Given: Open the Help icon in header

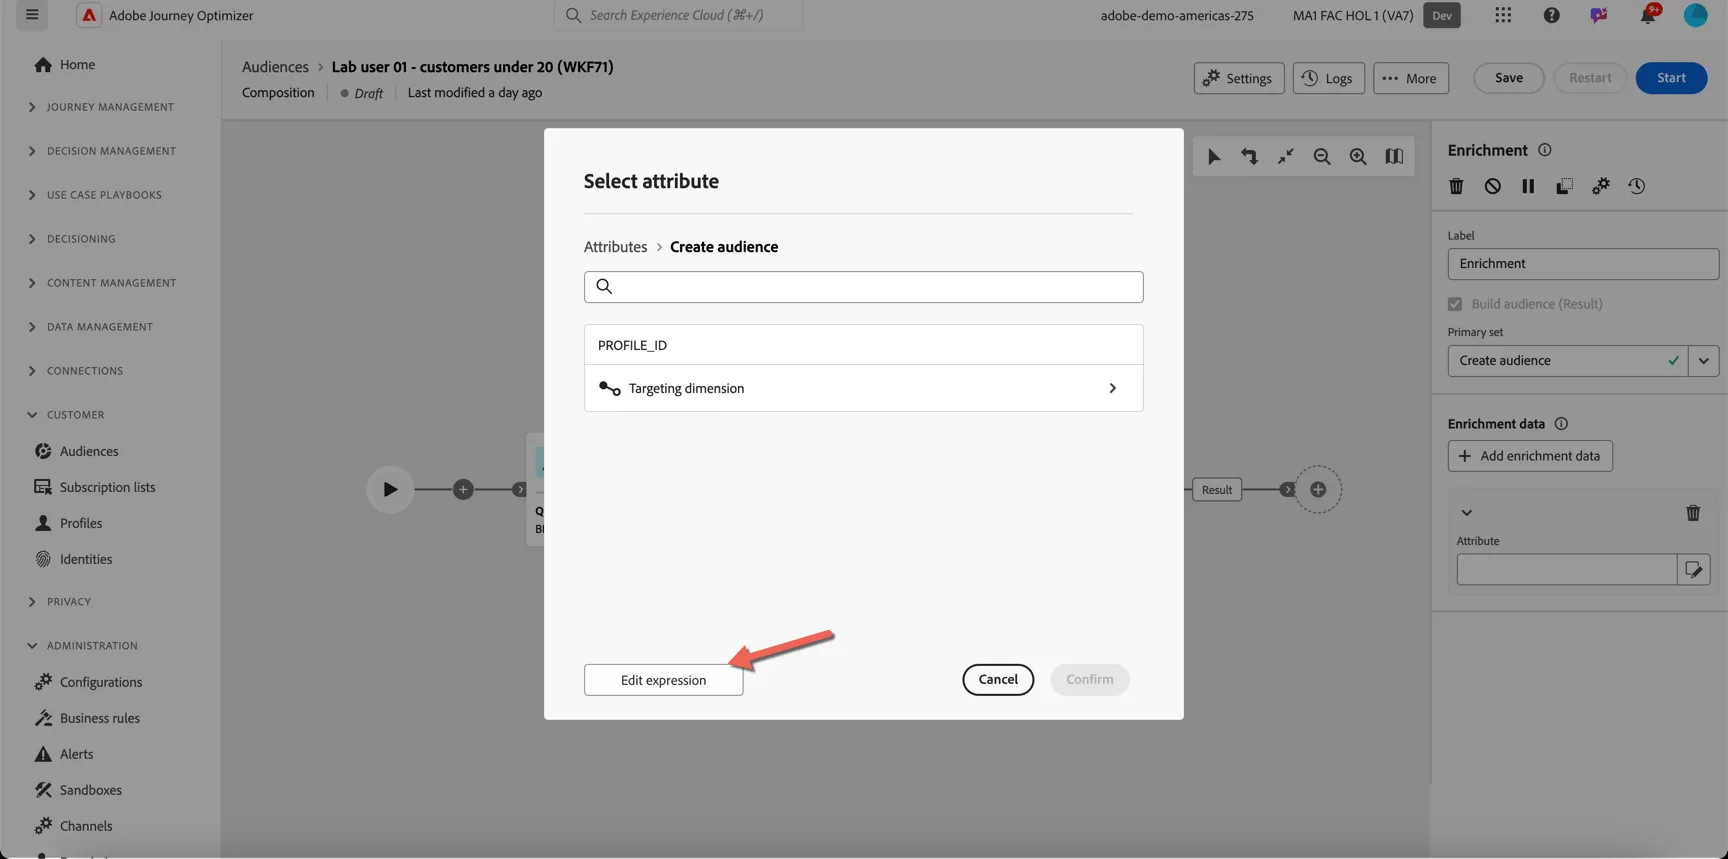Looking at the screenshot, I should (1551, 15).
